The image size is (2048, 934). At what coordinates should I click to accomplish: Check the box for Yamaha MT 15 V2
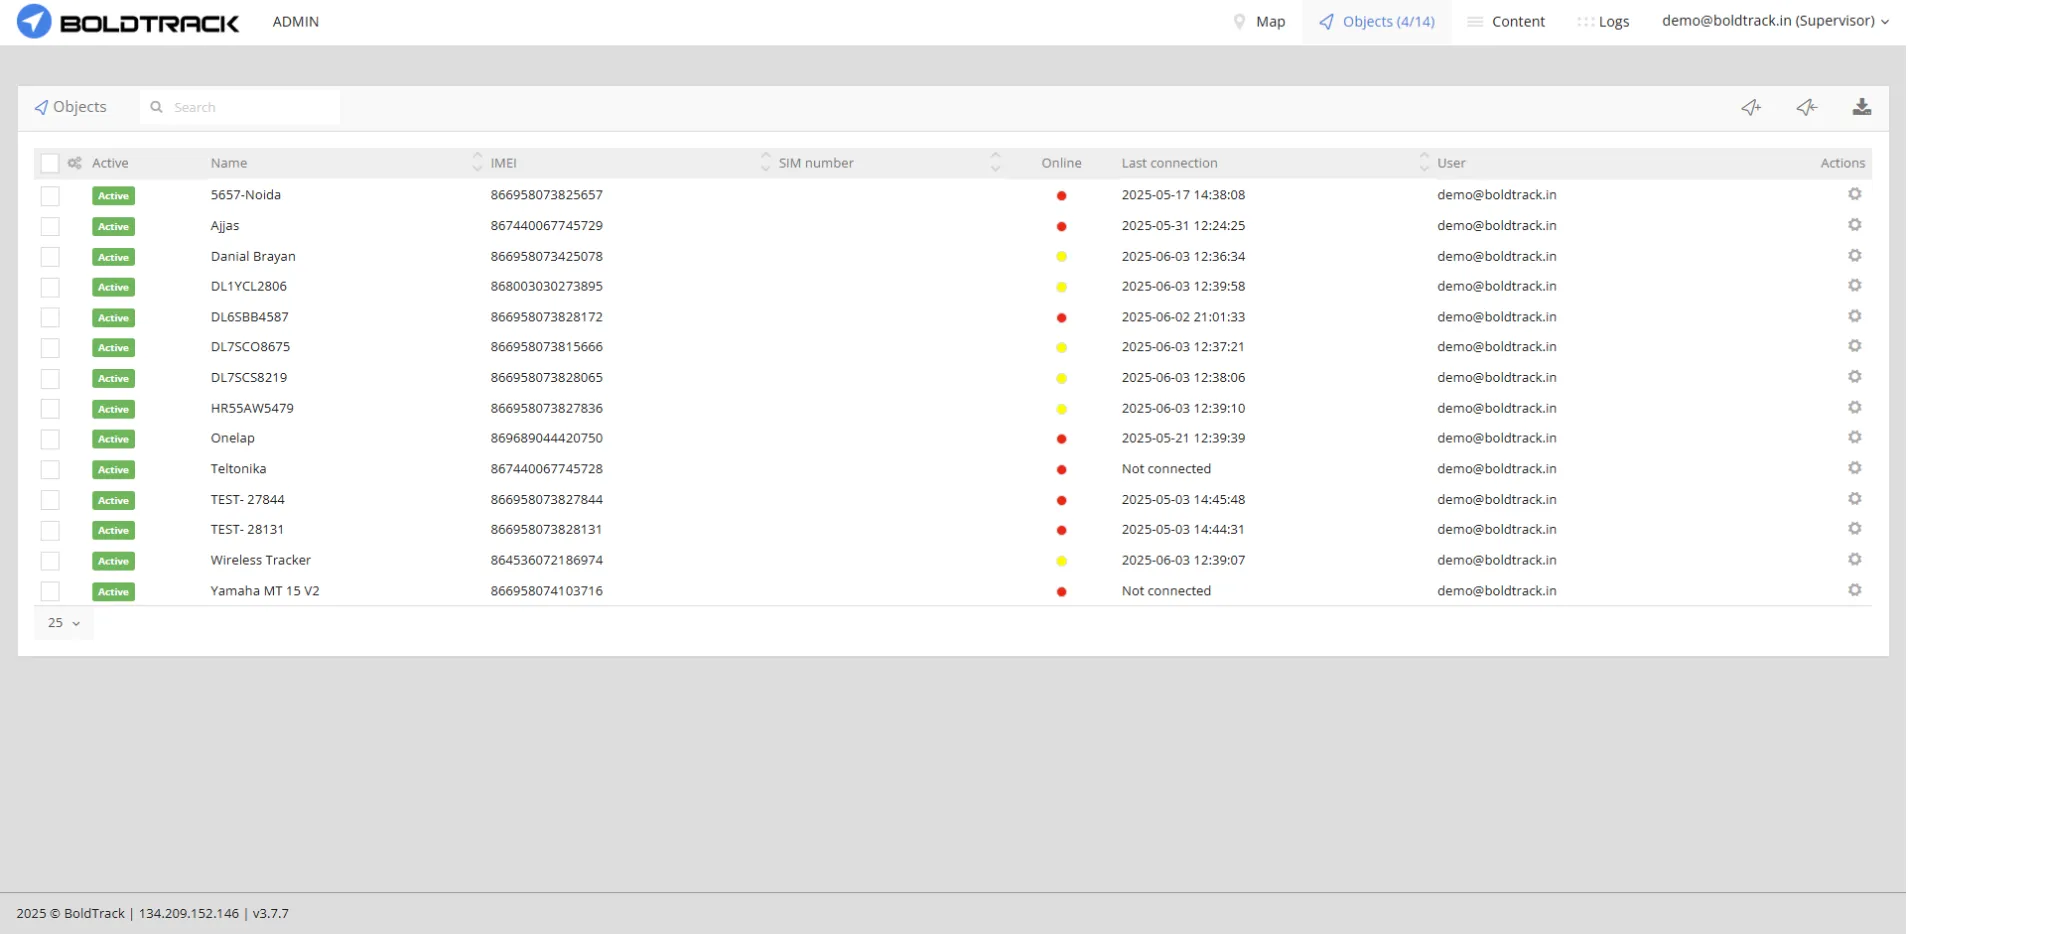coord(50,591)
